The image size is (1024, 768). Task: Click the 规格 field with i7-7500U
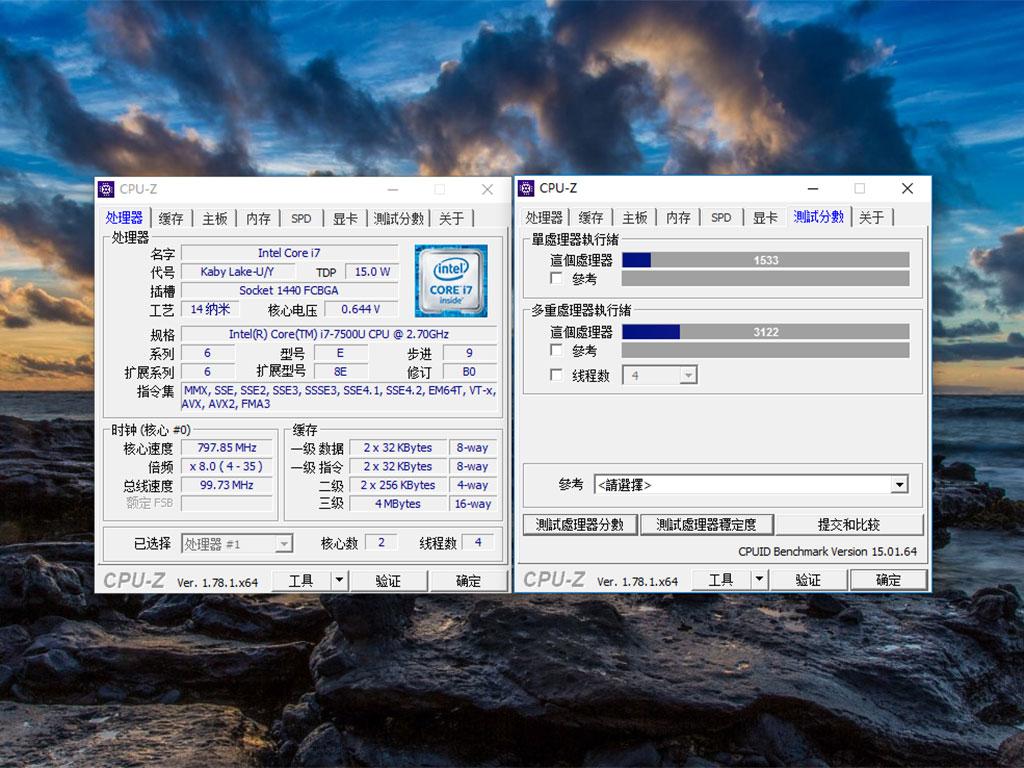(x=339, y=334)
